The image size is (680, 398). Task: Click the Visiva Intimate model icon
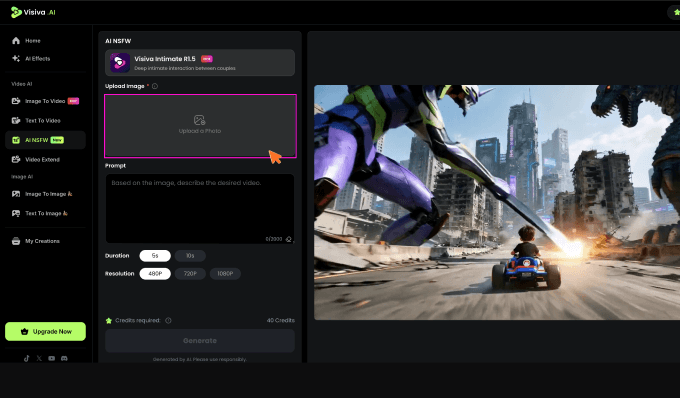point(120,63)
